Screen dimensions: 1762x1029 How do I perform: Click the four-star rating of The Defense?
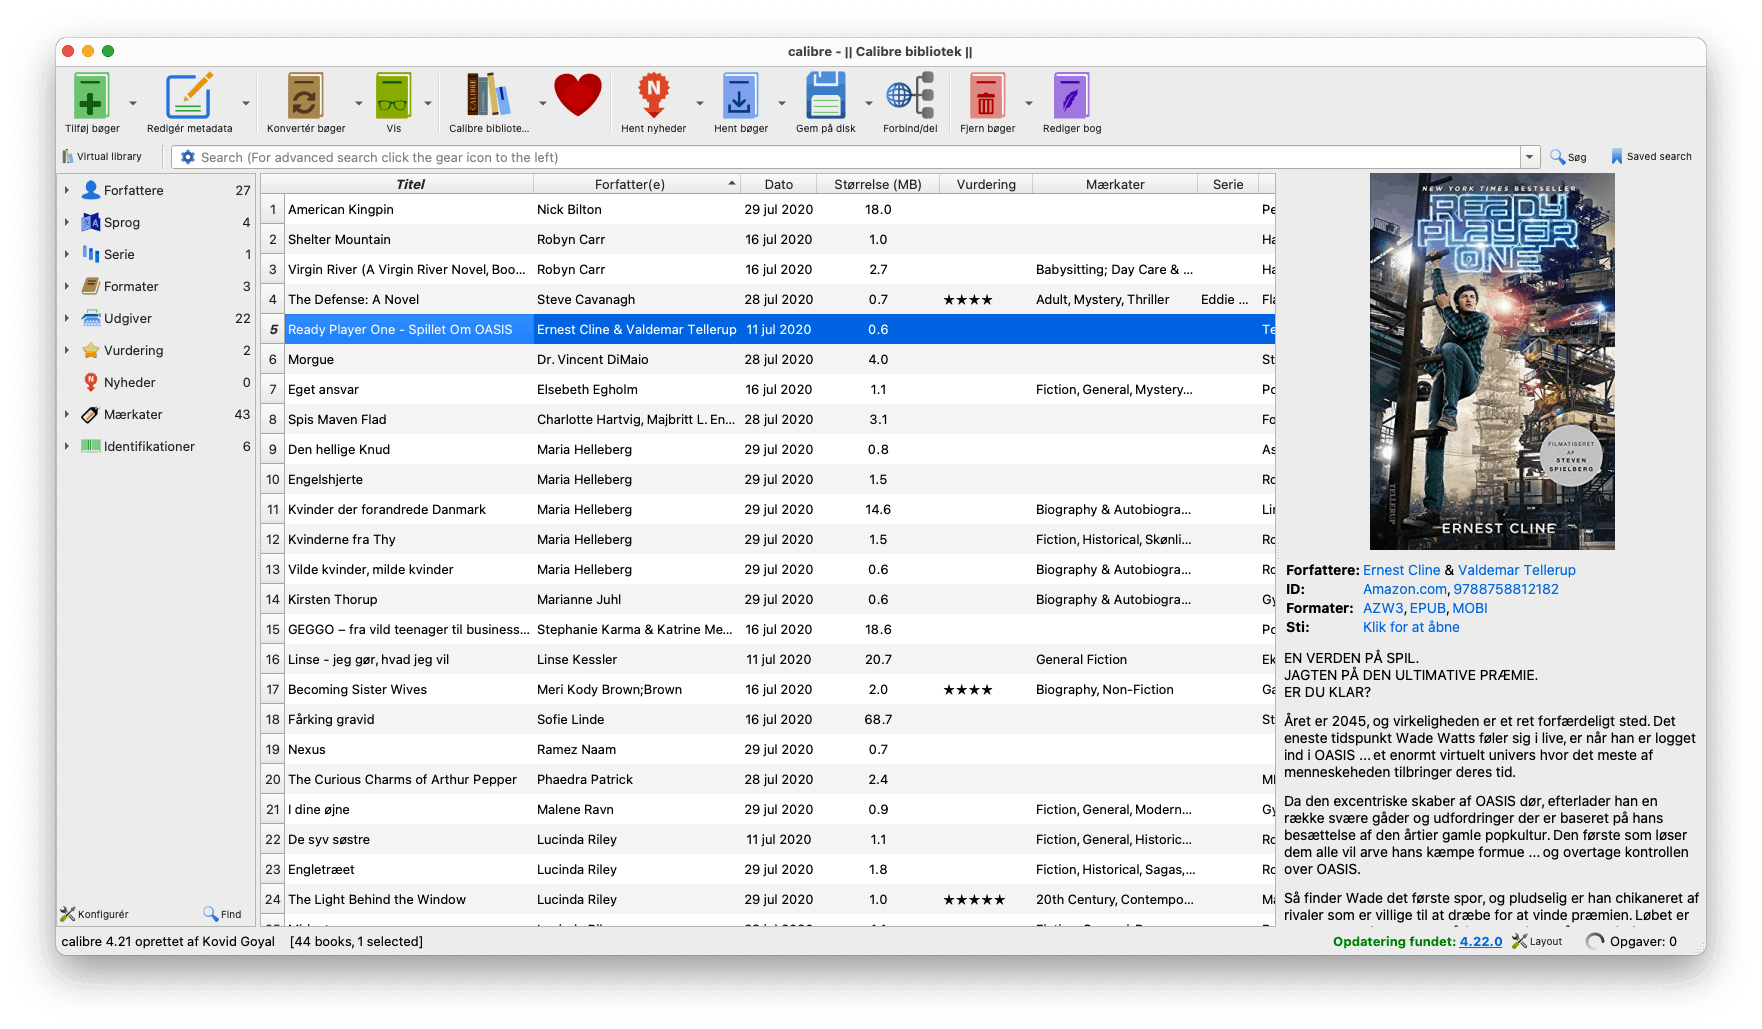(968, 299)
